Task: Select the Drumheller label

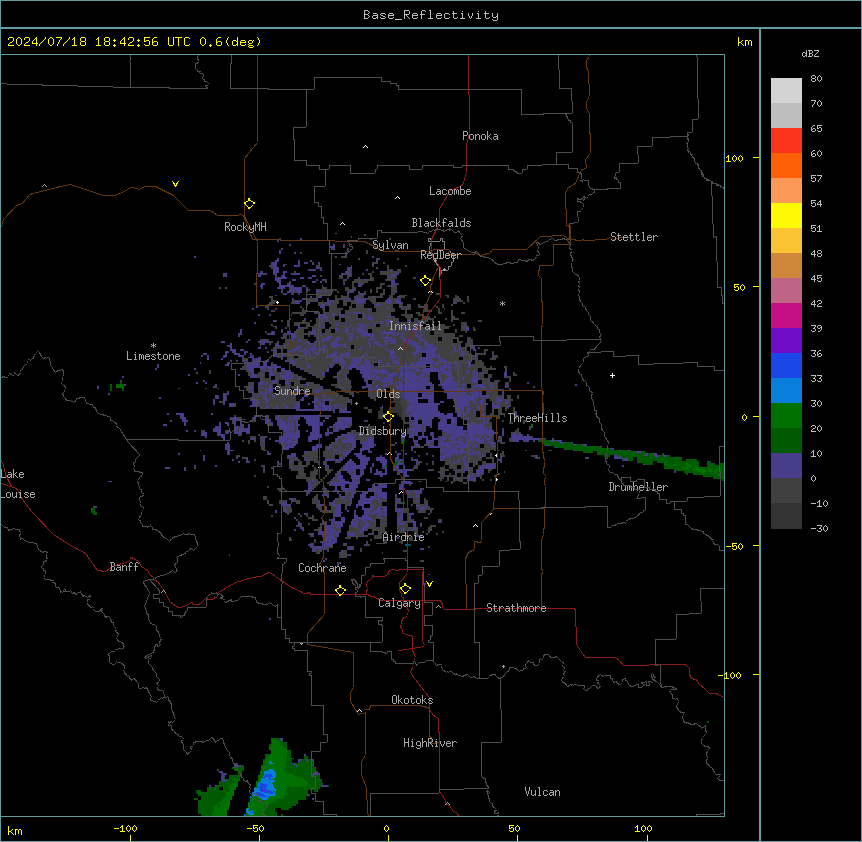Action: 638,487
